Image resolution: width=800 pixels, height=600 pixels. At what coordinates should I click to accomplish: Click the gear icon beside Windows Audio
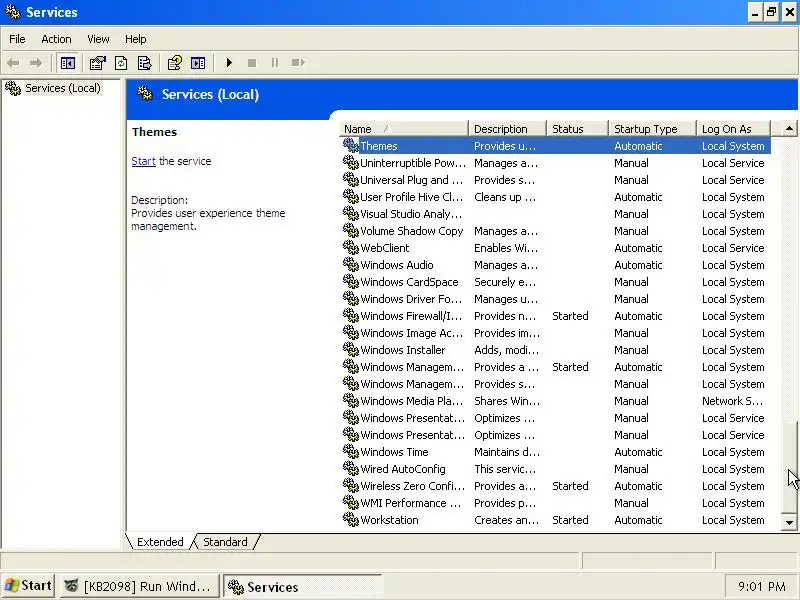pyautogui.click(x=351, y=264)
